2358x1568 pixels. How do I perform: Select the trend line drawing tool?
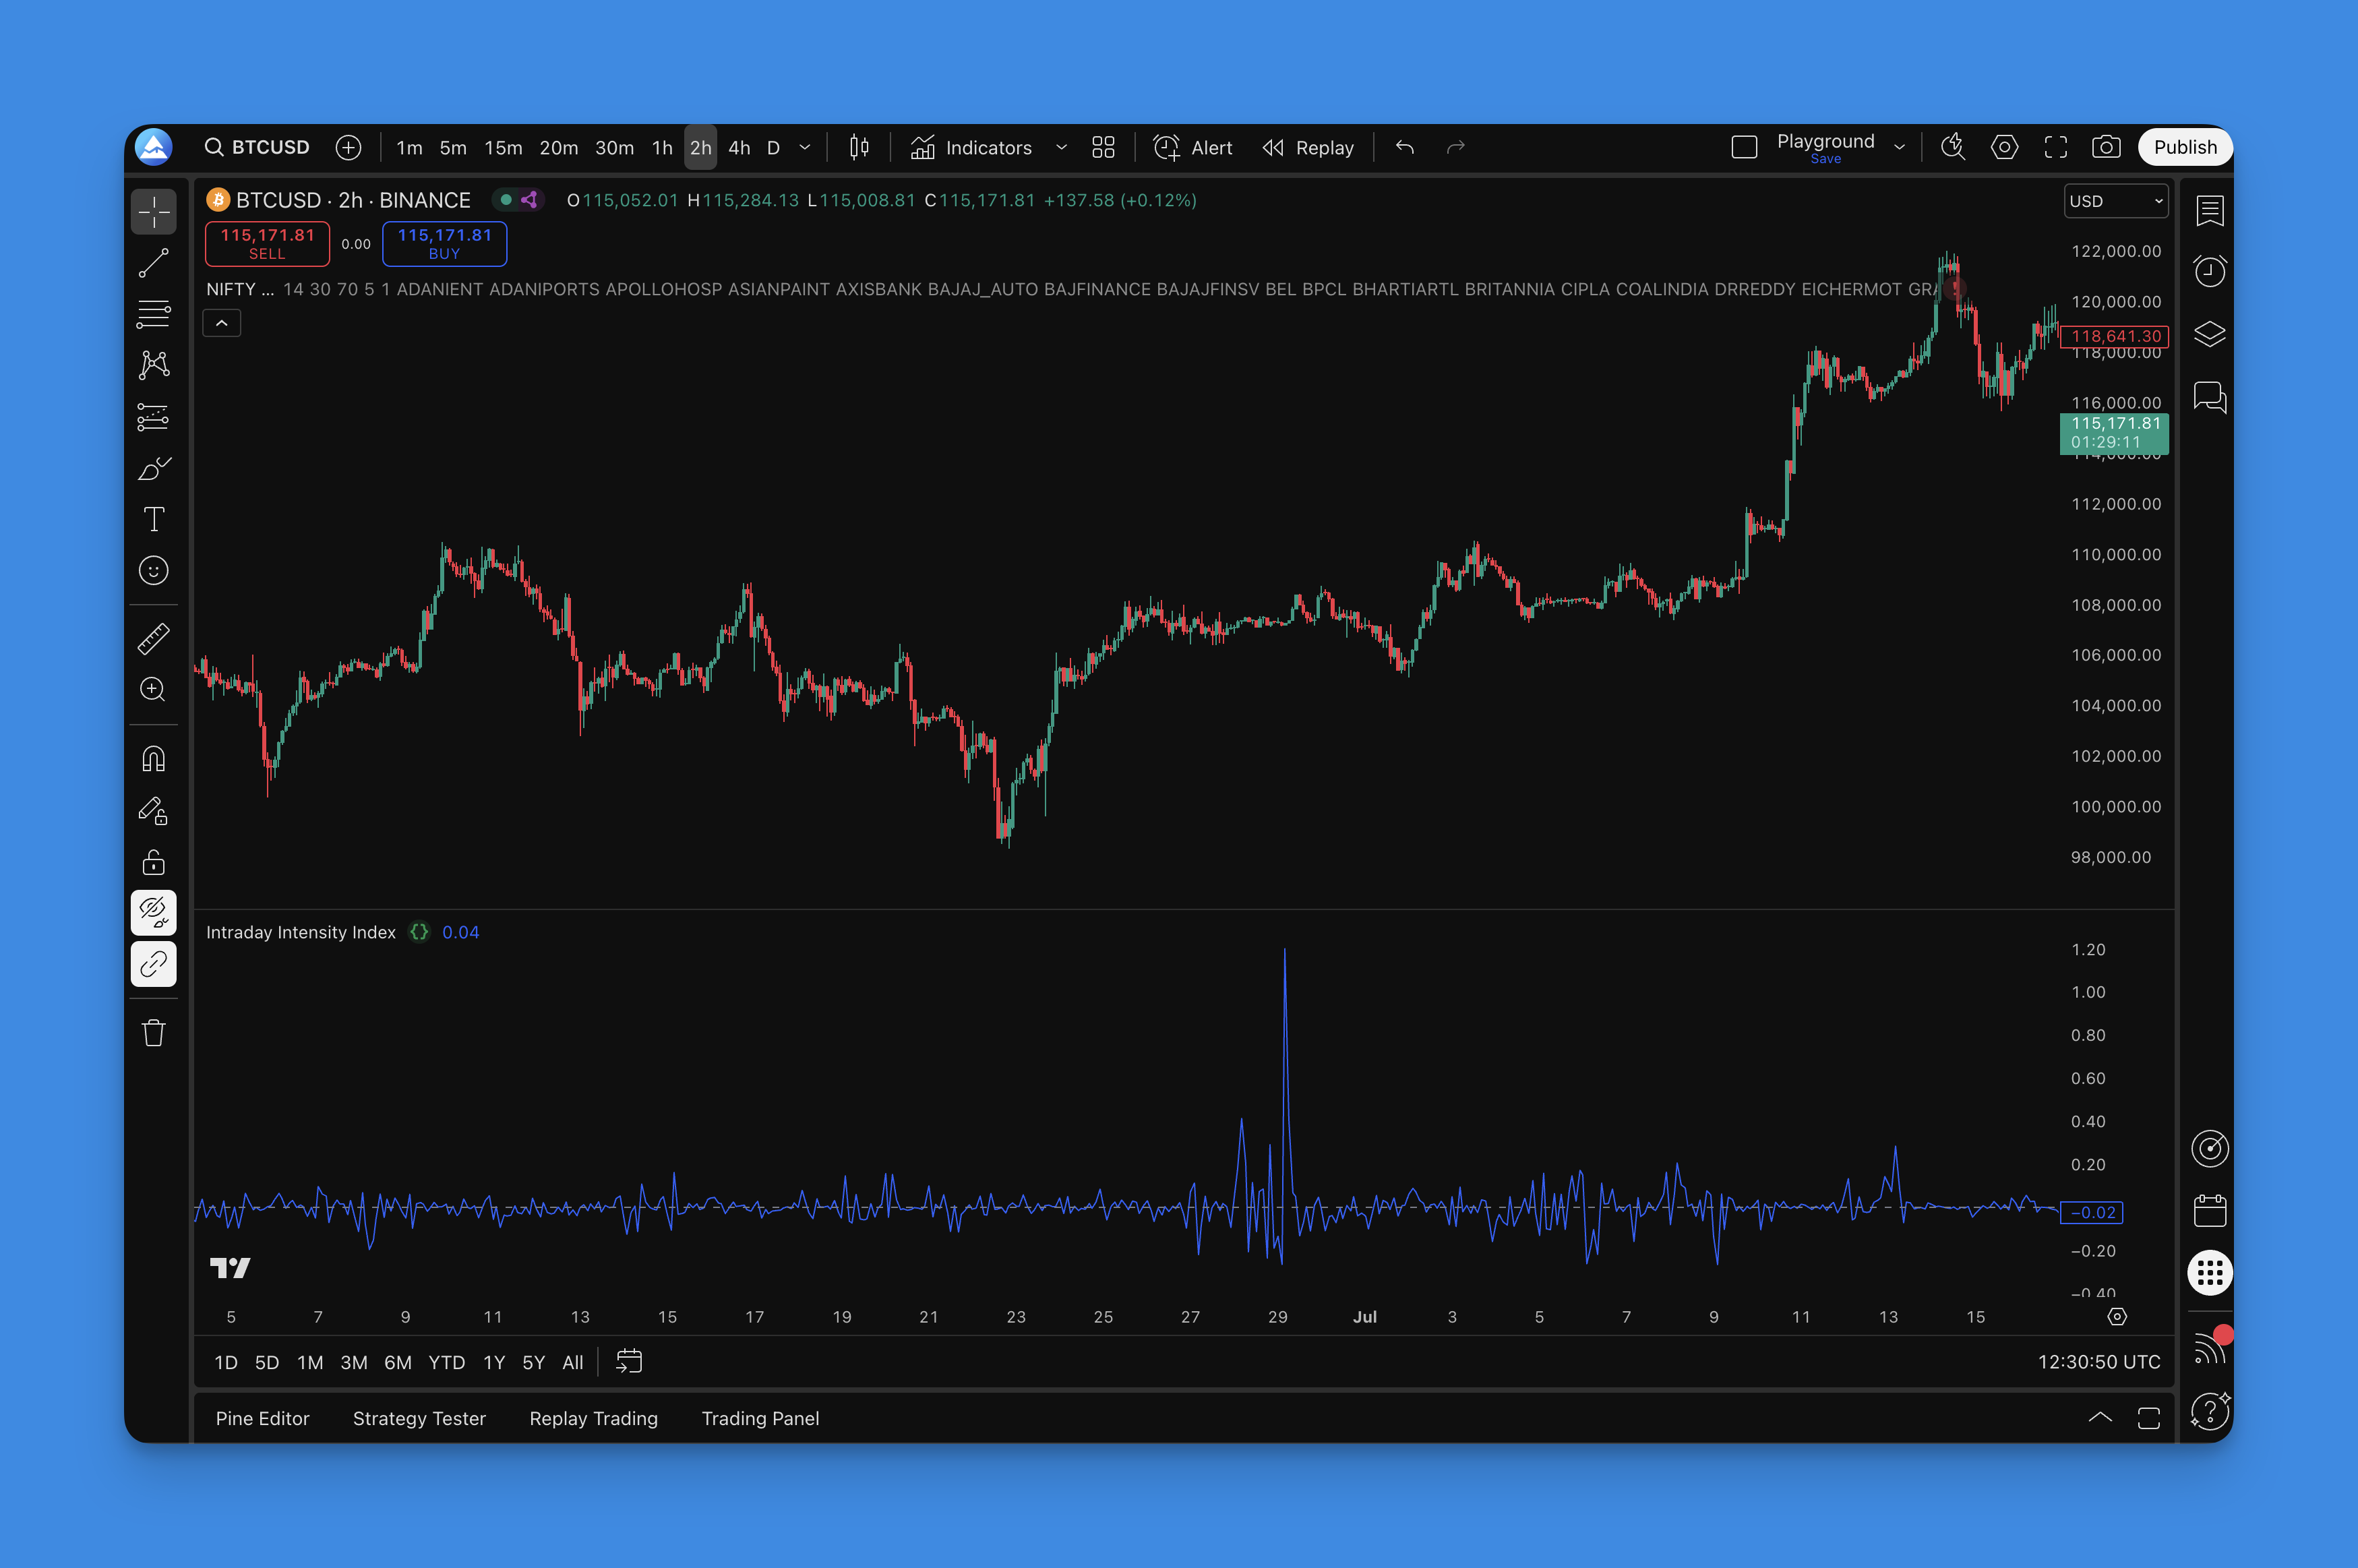coord(153,263)
